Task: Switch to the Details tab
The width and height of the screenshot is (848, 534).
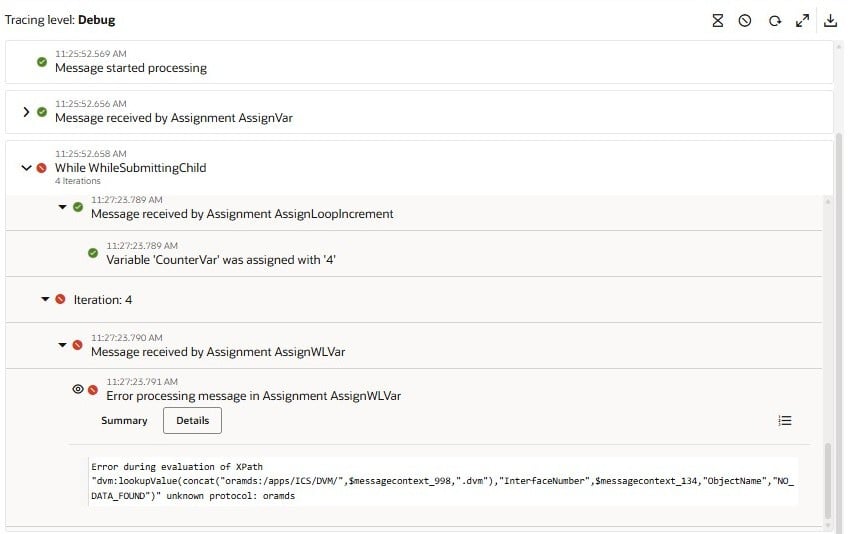Action: click(x=192, y=421)
